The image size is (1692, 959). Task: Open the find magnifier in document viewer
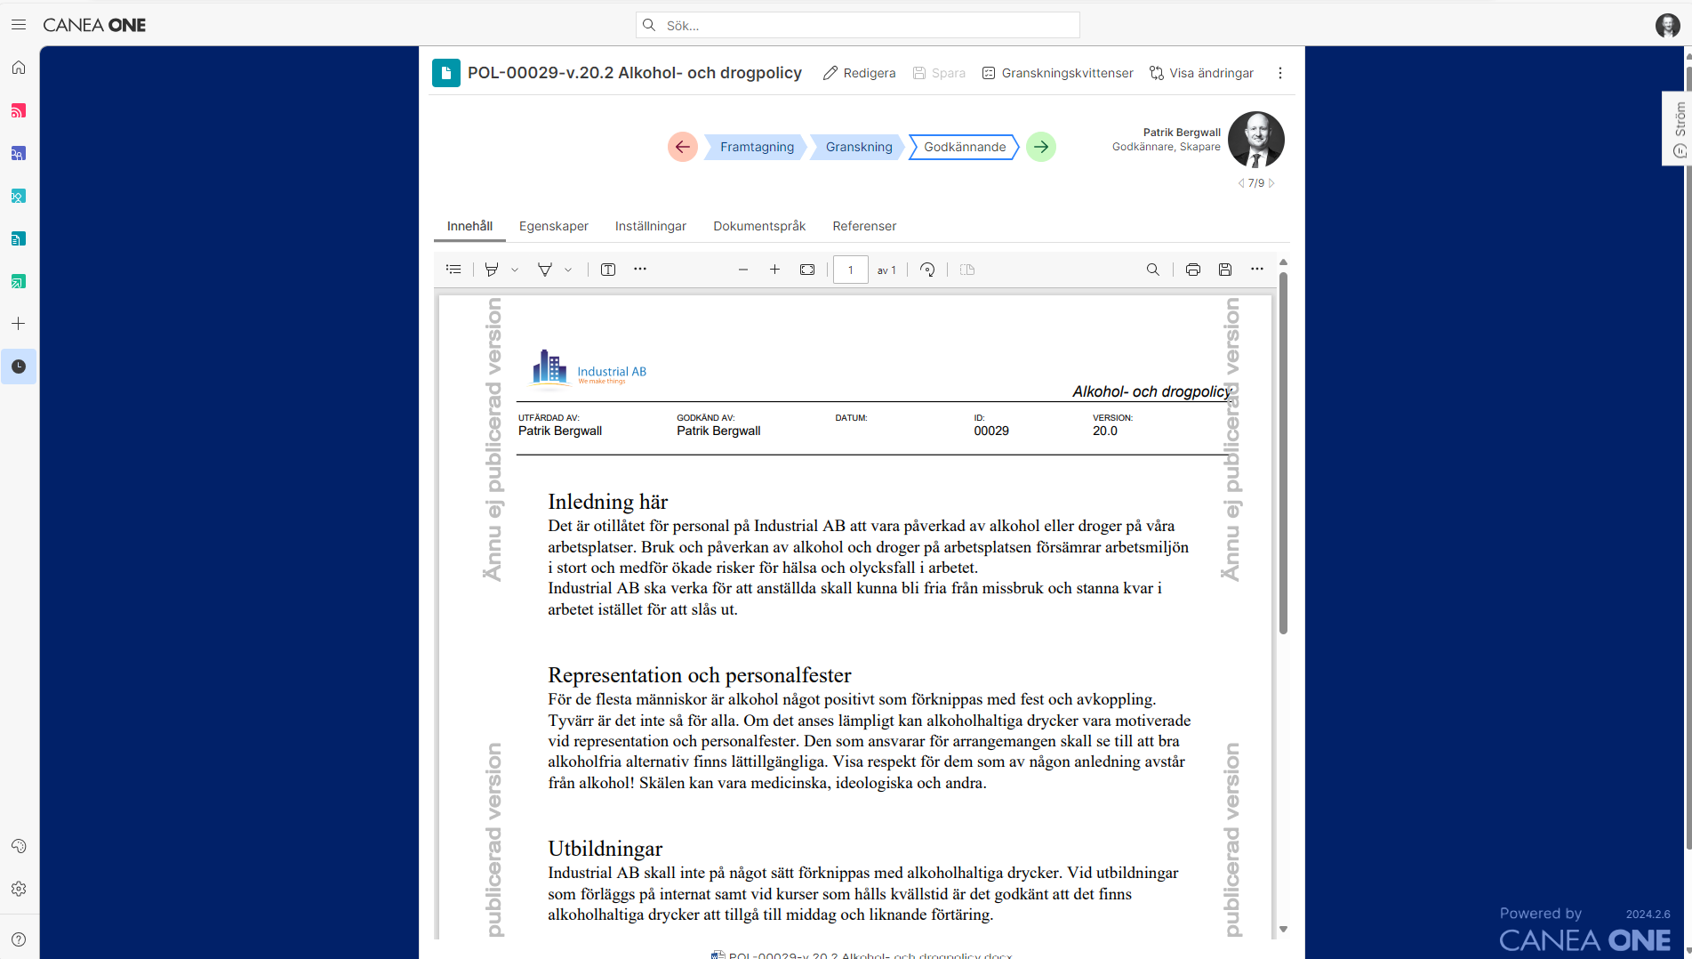1153,270
